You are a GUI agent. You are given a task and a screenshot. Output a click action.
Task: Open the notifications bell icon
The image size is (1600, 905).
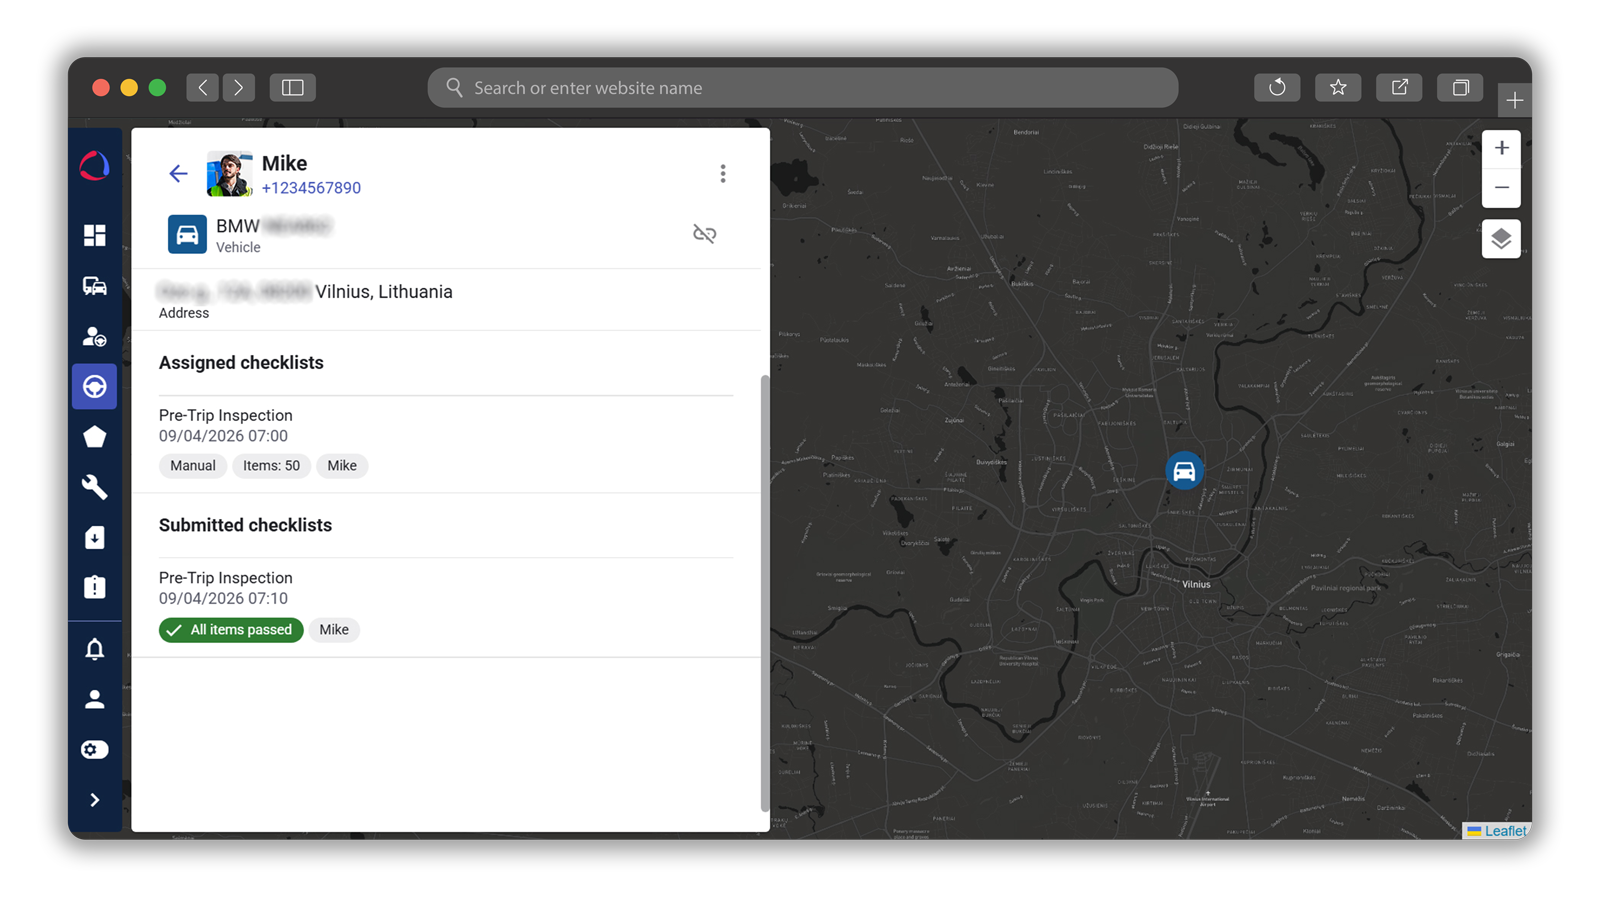tap(94, 649)
